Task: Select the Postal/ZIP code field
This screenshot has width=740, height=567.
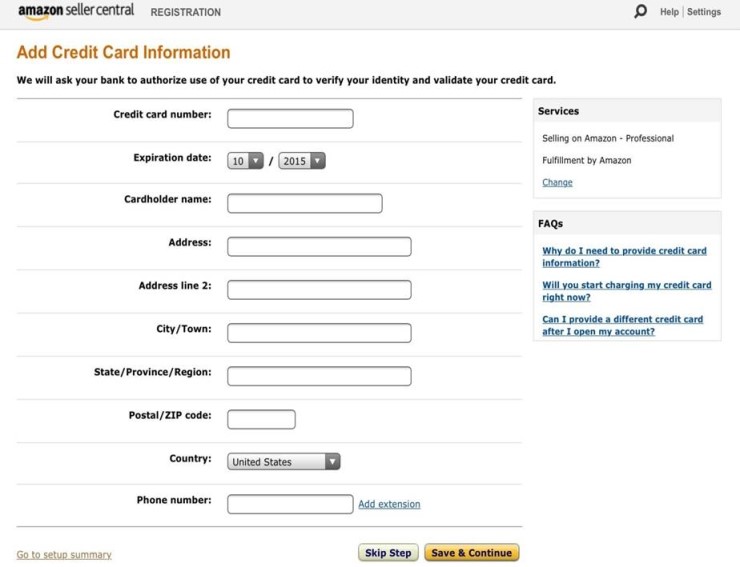Action: [261, 419]
